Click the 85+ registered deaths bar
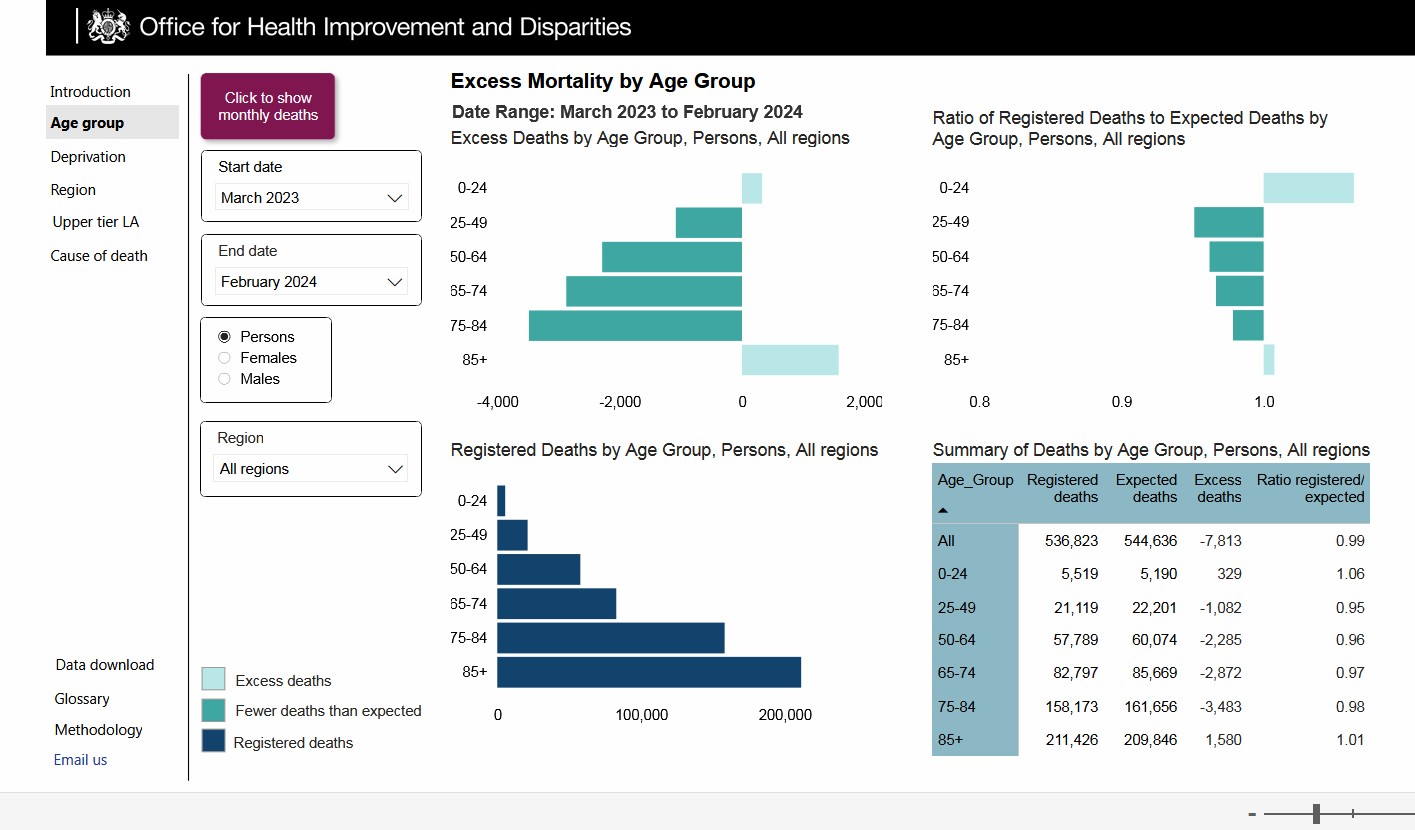Image resolution: width=1415 pixels, height=830 pixels. pos(649,672)
